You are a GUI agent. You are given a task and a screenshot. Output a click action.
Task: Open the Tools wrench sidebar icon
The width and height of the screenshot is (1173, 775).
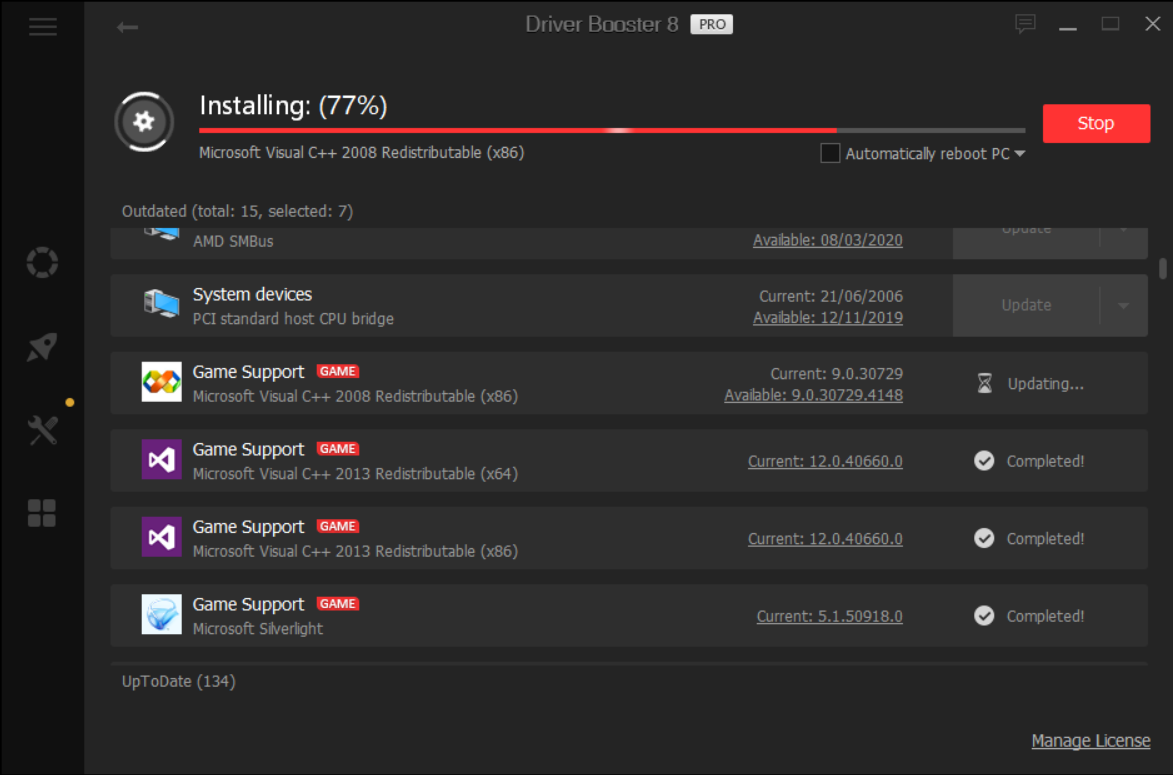(43, 430)
